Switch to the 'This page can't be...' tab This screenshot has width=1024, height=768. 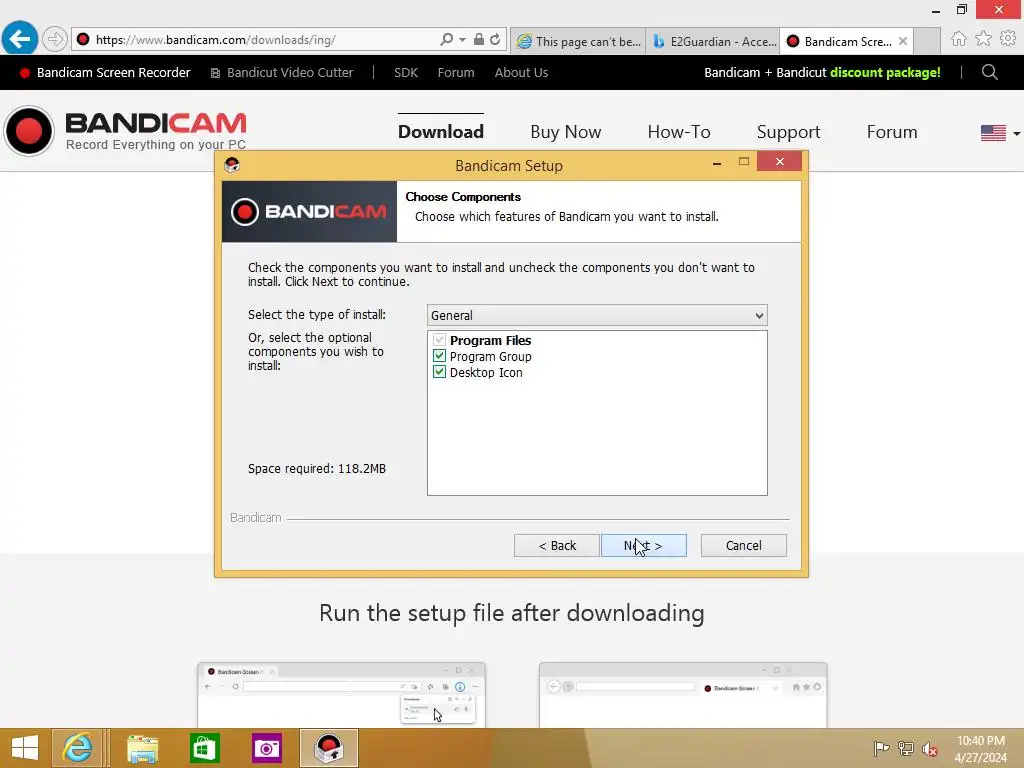click(579, 41)
